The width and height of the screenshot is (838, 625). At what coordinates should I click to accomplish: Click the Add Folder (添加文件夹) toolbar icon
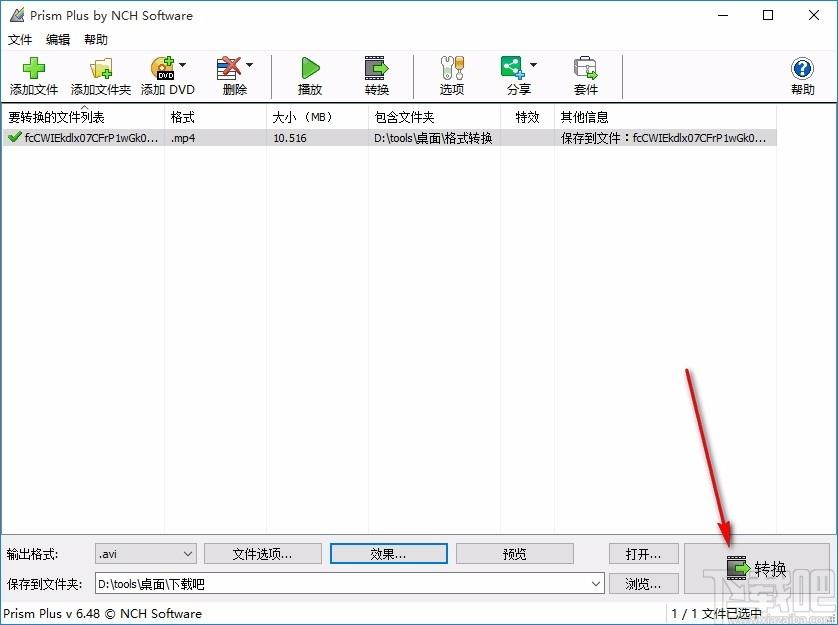(101, 68)
